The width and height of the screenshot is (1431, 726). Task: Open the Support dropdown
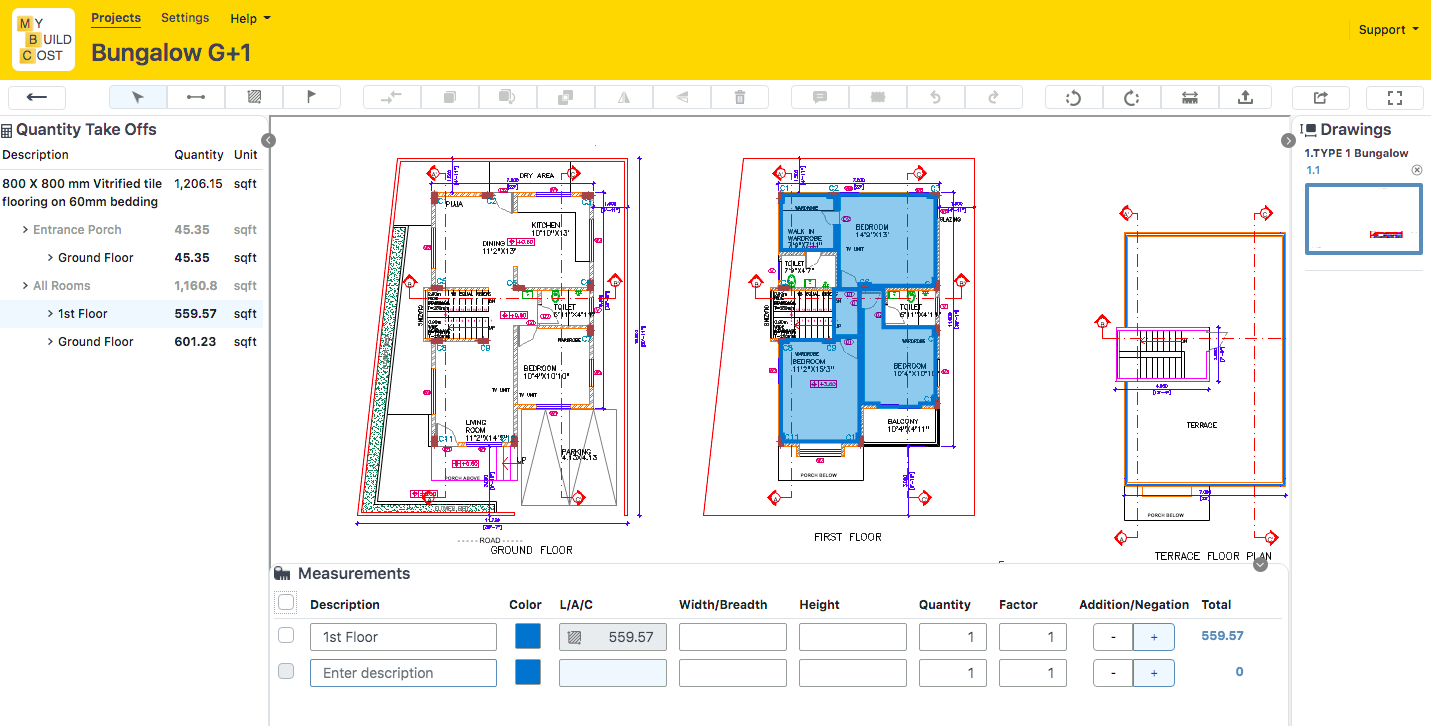click(x=1388, y=30)
